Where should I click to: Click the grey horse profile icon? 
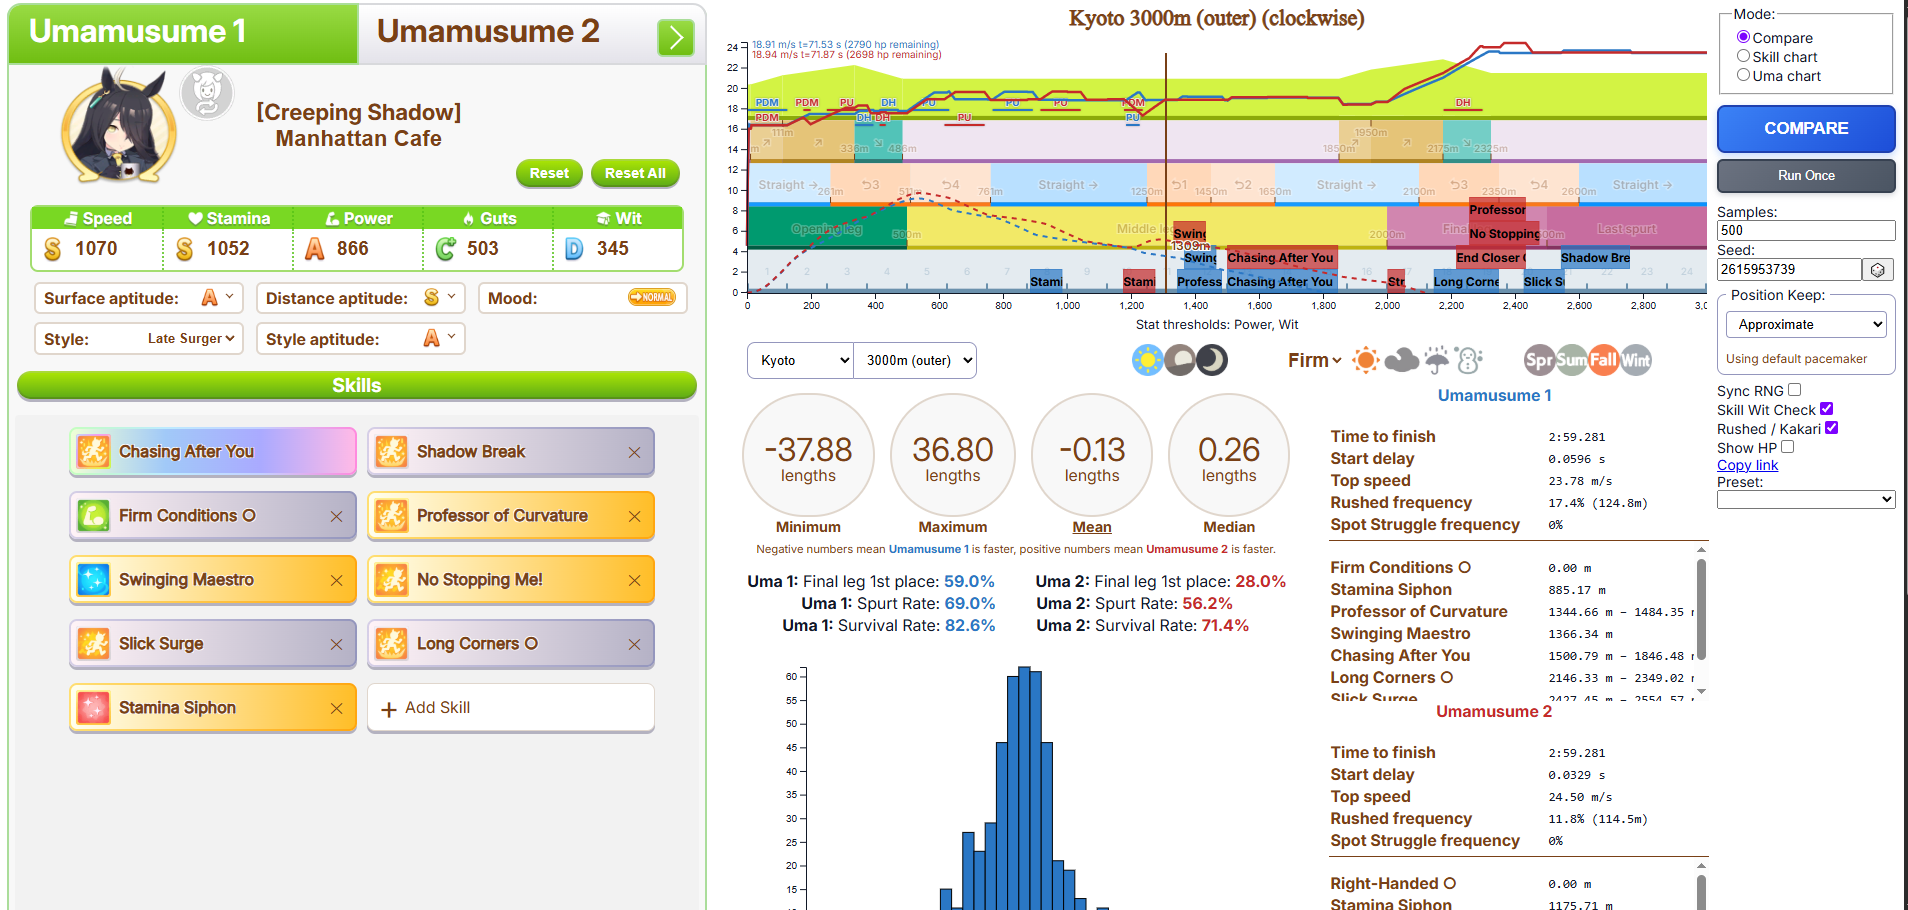pos(207,94)
